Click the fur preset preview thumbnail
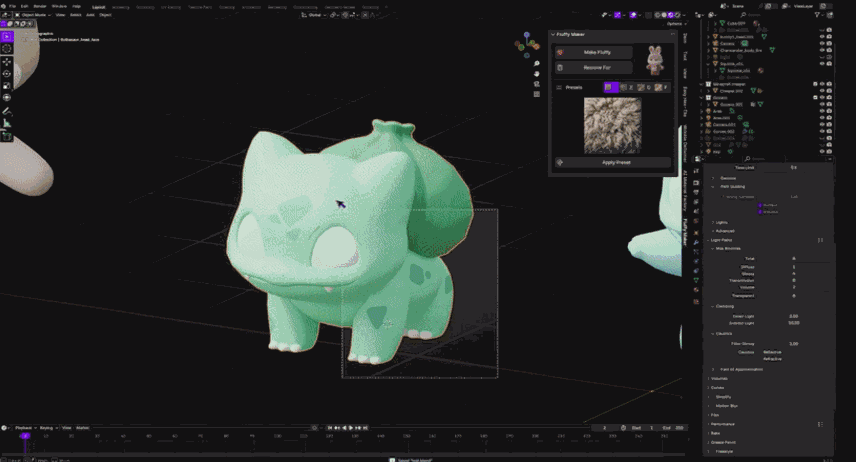This screenshot has width=860, height=462. click(x=613, y=126)
